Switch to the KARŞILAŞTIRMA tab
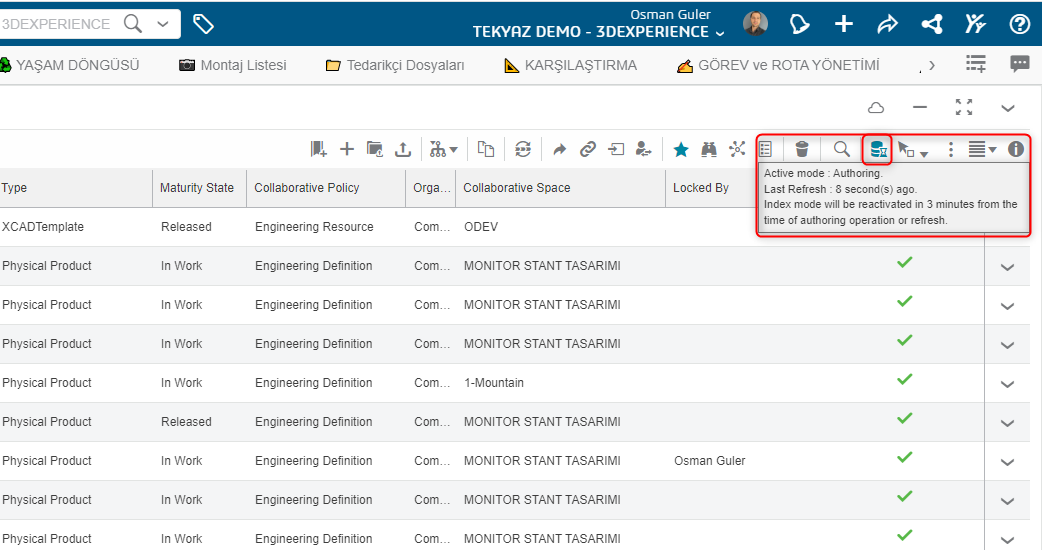The height and width of the screenshot is (550, 1042). (571, 65)
